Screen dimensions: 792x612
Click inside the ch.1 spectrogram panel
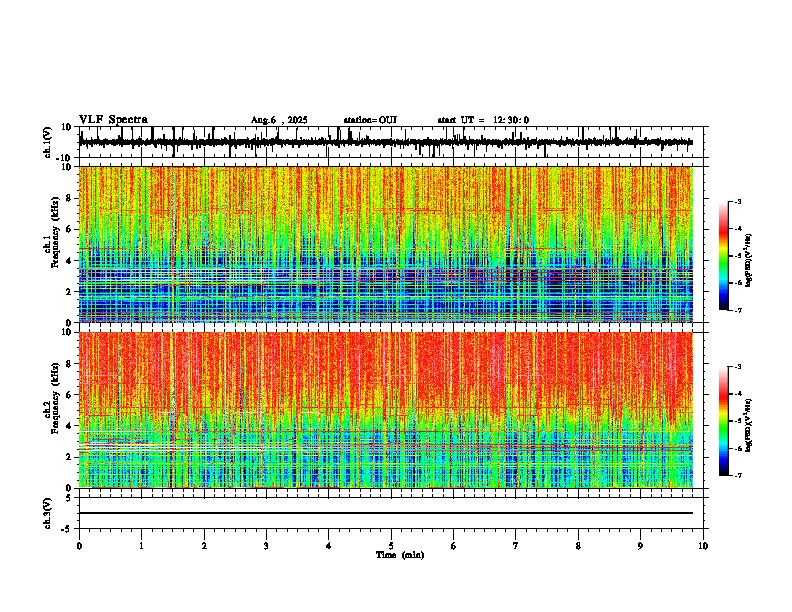386,244
